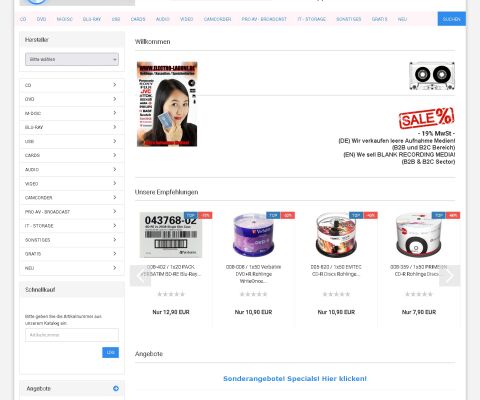Expand the DVD category chevron in sidebar

pos(114,99)
